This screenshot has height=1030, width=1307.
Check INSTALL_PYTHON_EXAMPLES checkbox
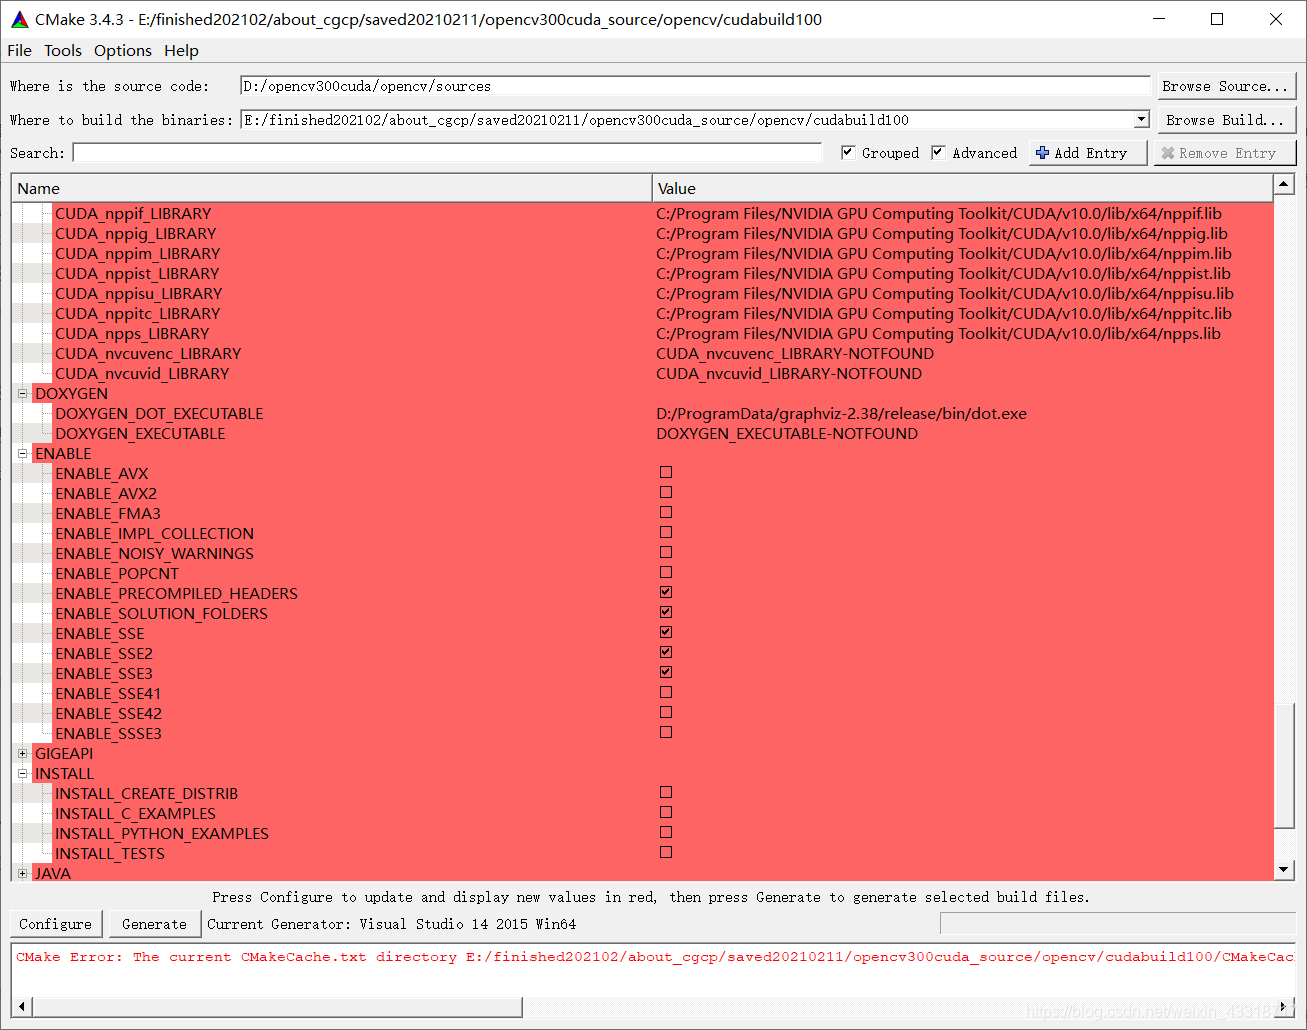(x=666, y=832)
